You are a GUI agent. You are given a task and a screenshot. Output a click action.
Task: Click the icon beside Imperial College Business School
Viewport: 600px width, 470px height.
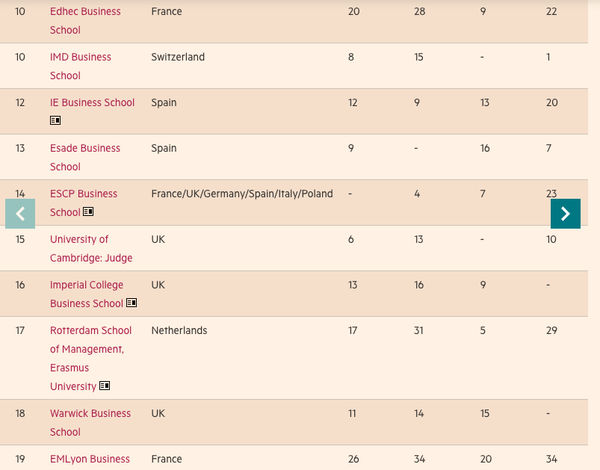coord(131,303)
